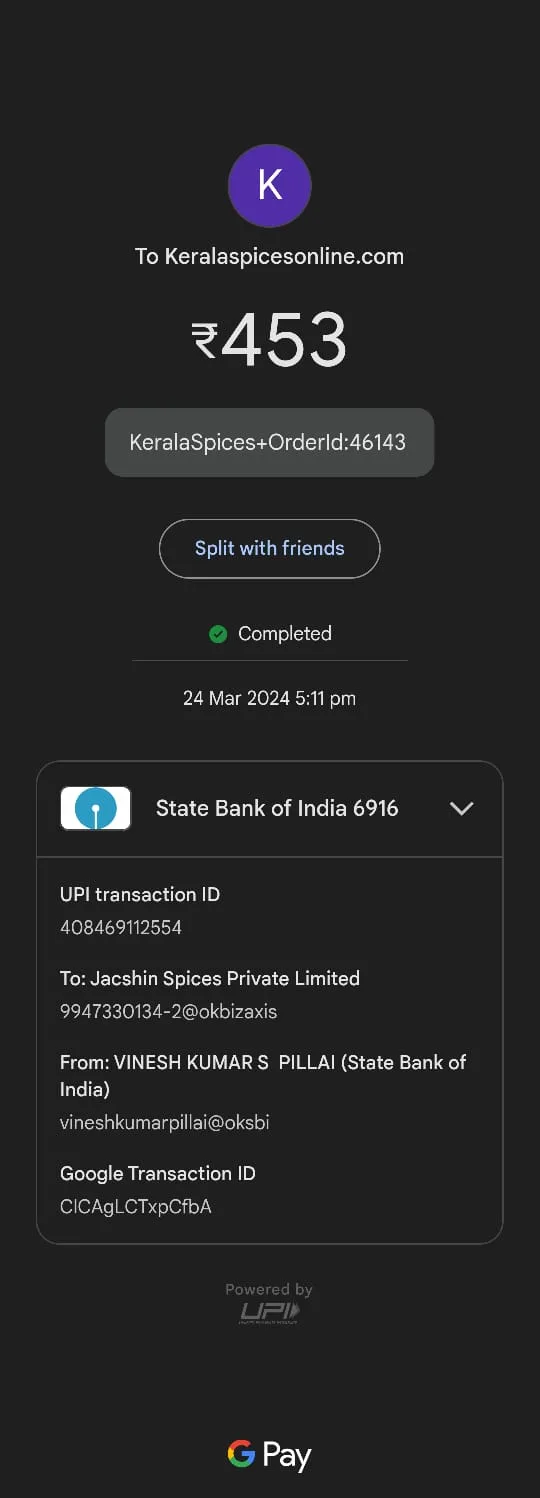Click the Pay wordmark at bottom
Screen dimensions: 540x1498
point(287,1456)
